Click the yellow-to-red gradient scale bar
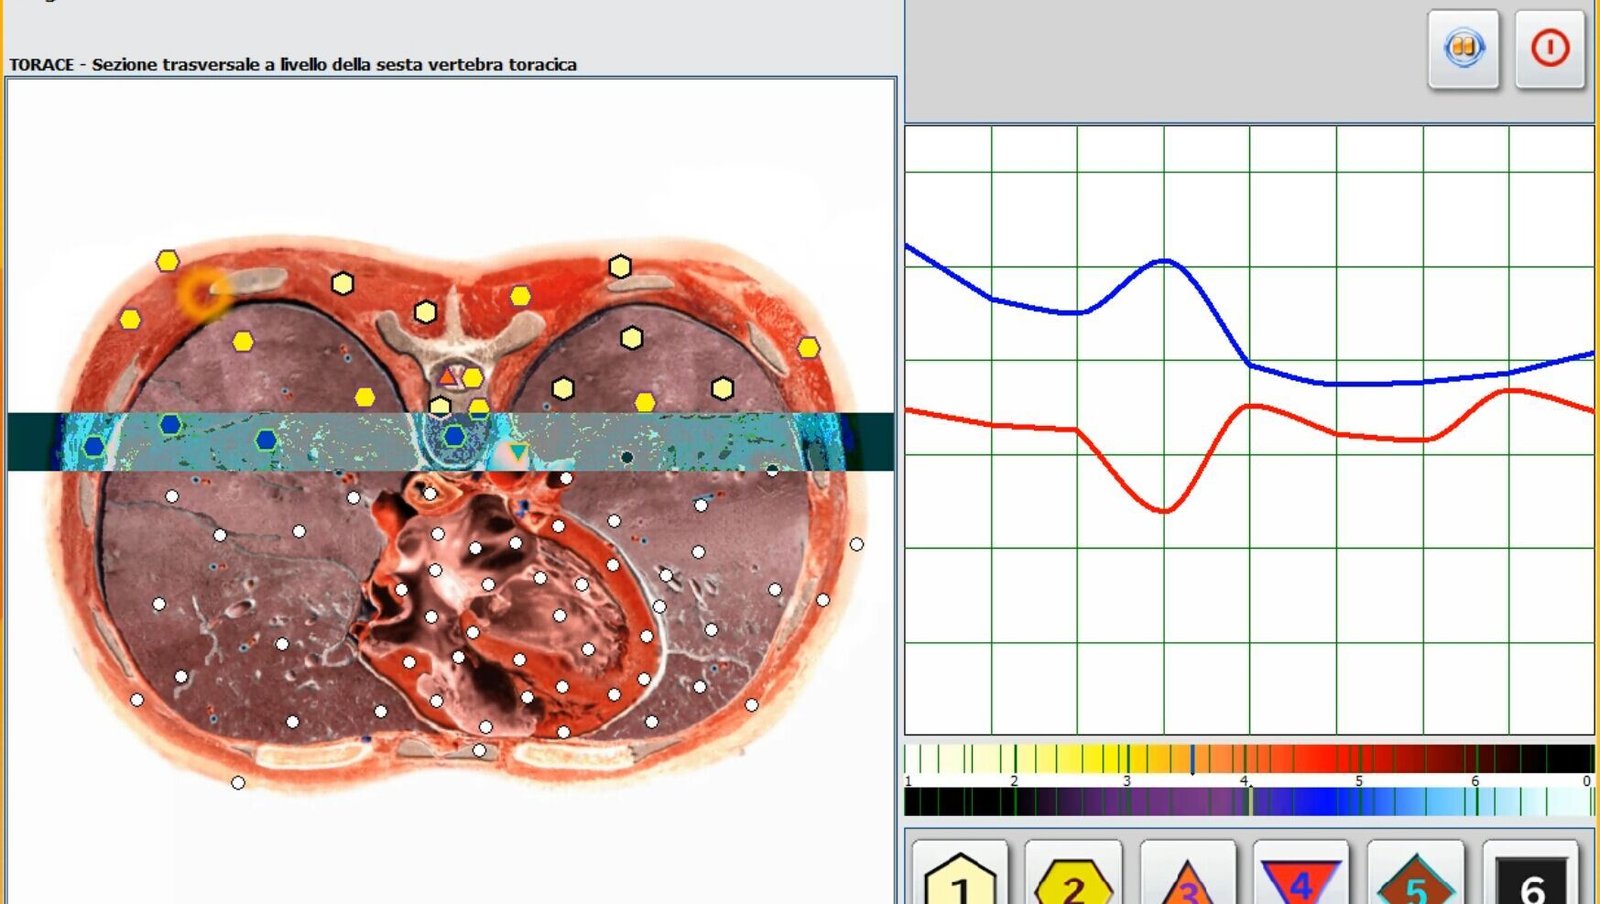 pyautogui.click(x=1249, y=759)
